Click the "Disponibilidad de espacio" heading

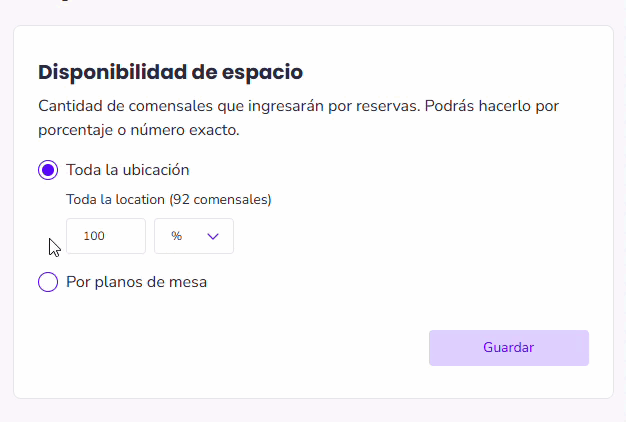[170, 72]
